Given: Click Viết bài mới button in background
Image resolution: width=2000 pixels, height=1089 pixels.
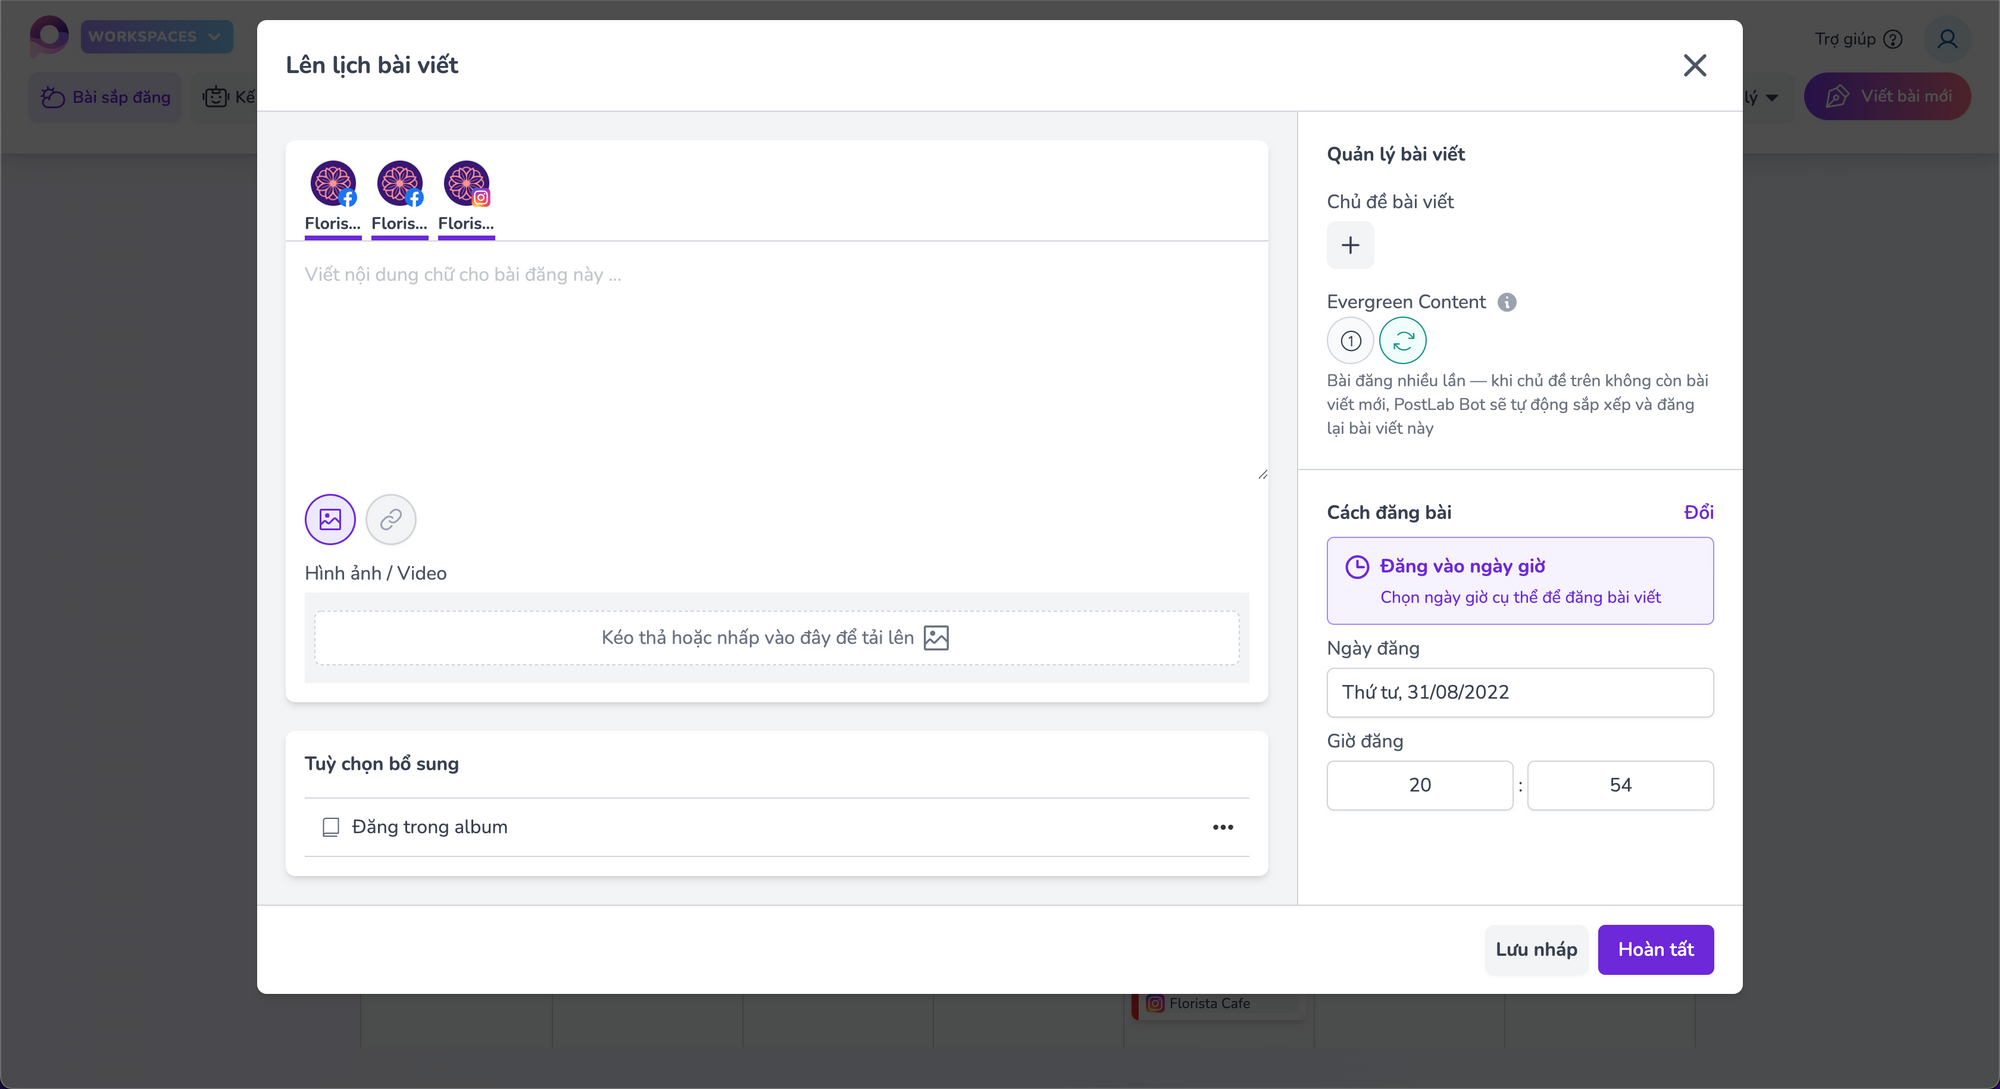Looking at the screenshot, I should pyautogui.click(x=1887, y=96).
